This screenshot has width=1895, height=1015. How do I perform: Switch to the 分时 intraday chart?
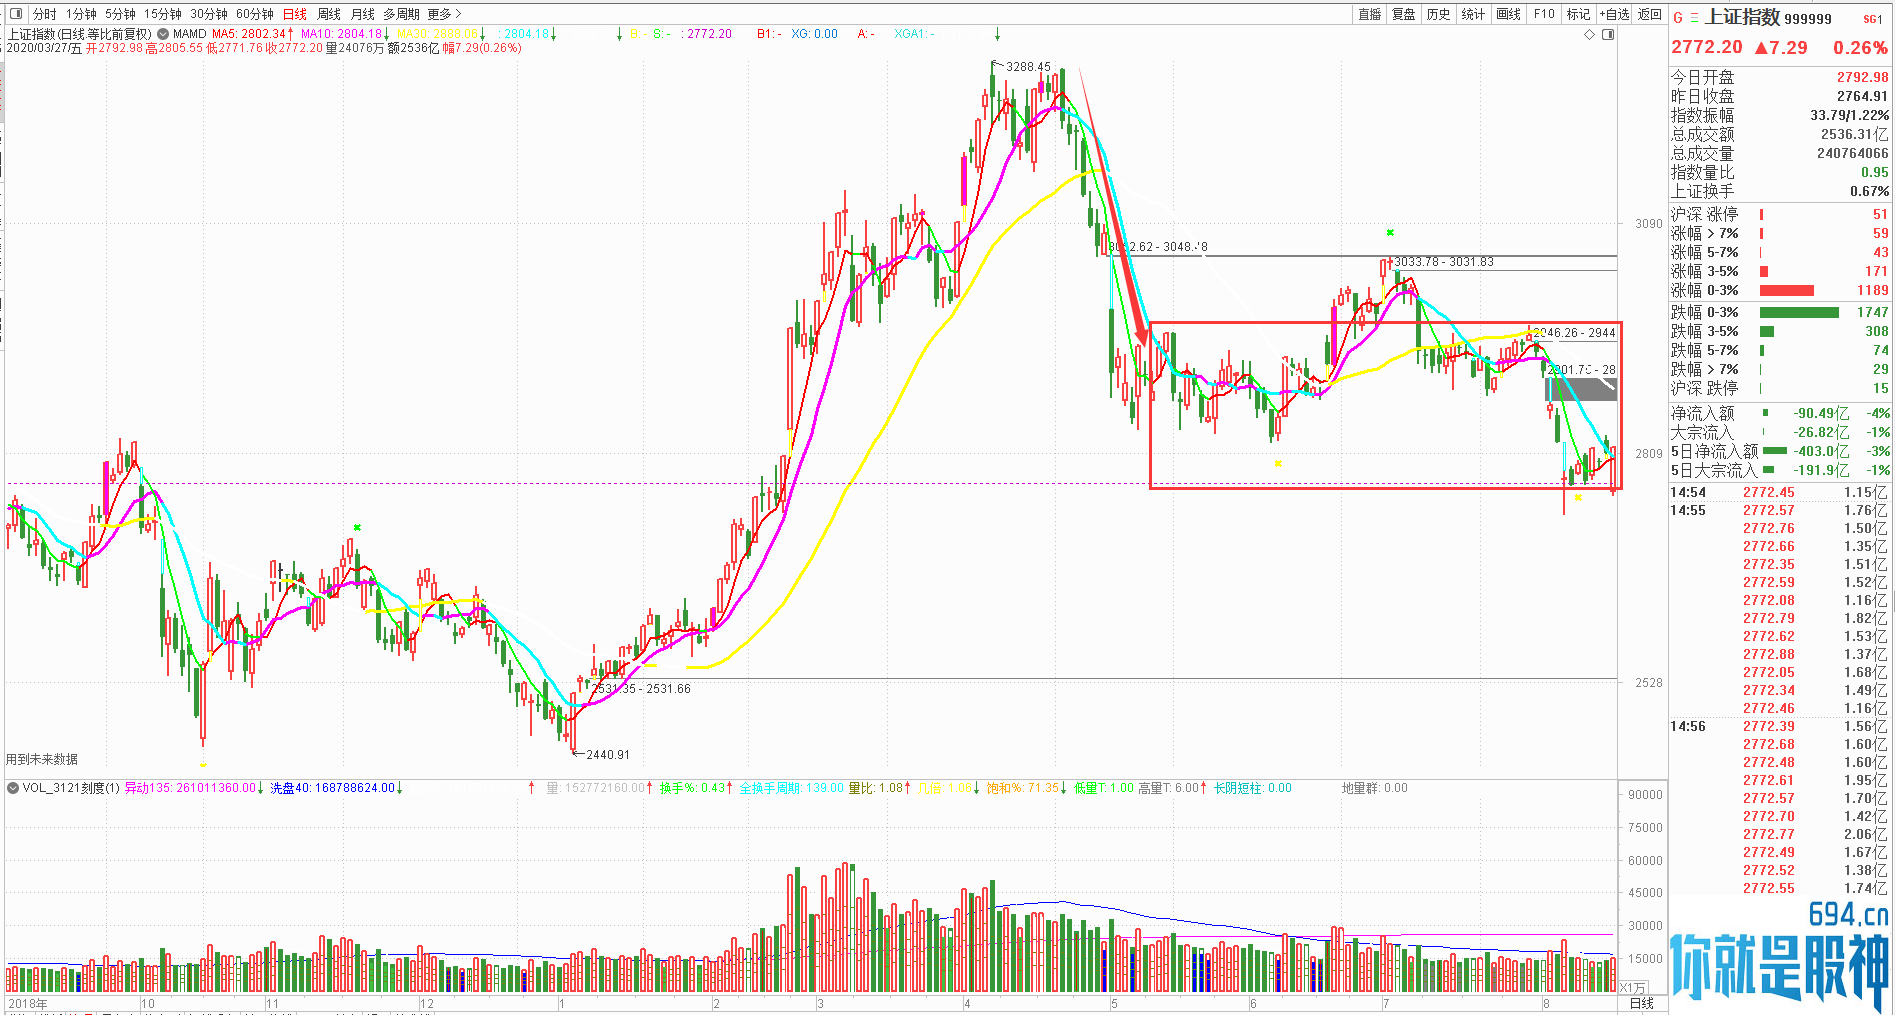point(44,14)
